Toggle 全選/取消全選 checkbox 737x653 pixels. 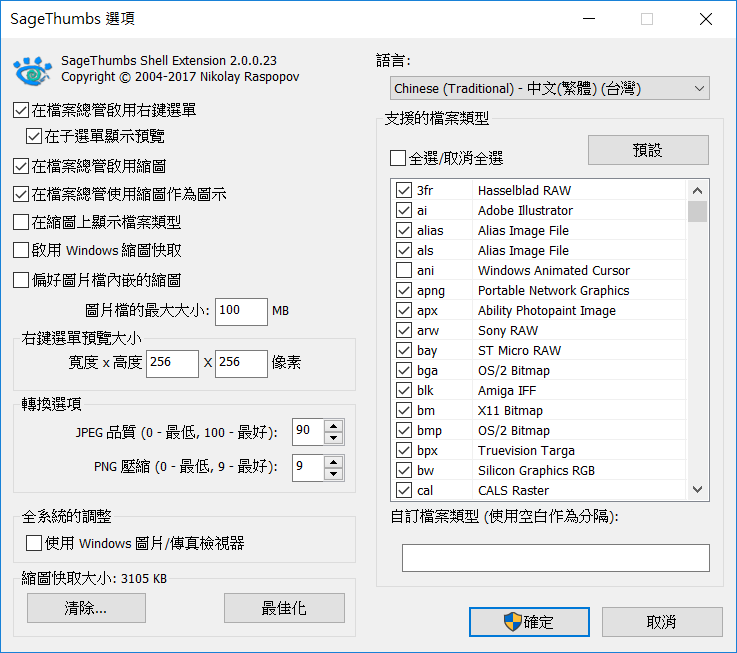(398, 158)
